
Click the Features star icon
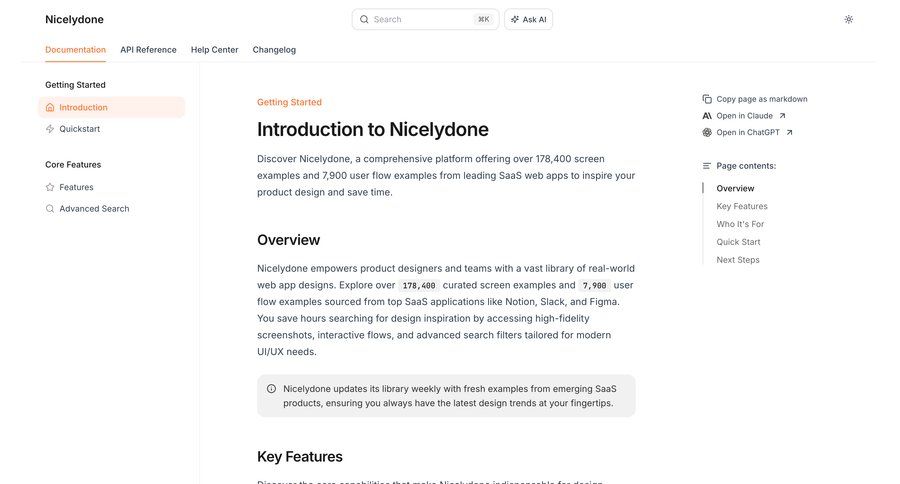point(50,187)
